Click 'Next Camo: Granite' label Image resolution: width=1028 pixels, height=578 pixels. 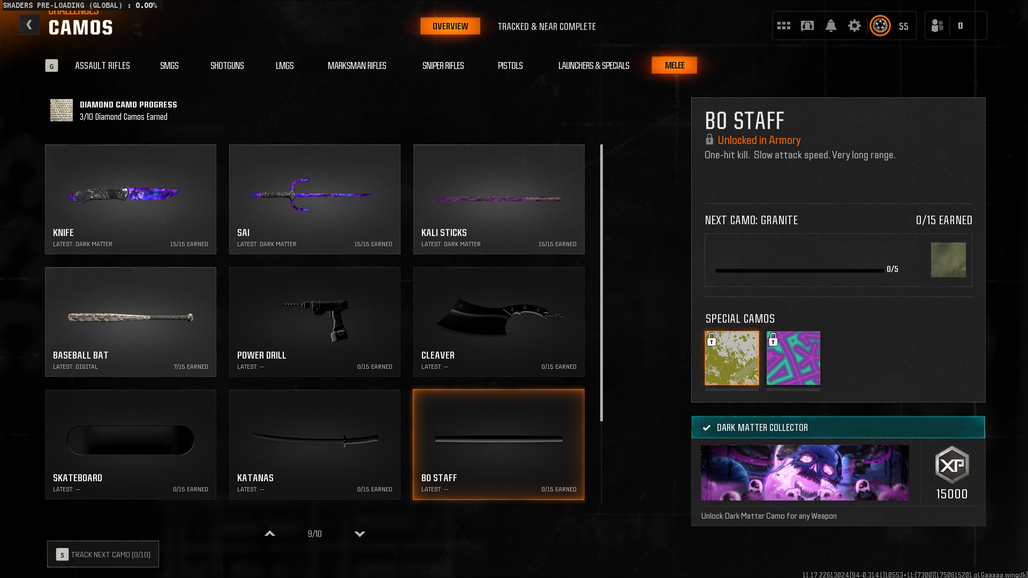[x=751, y=220]
